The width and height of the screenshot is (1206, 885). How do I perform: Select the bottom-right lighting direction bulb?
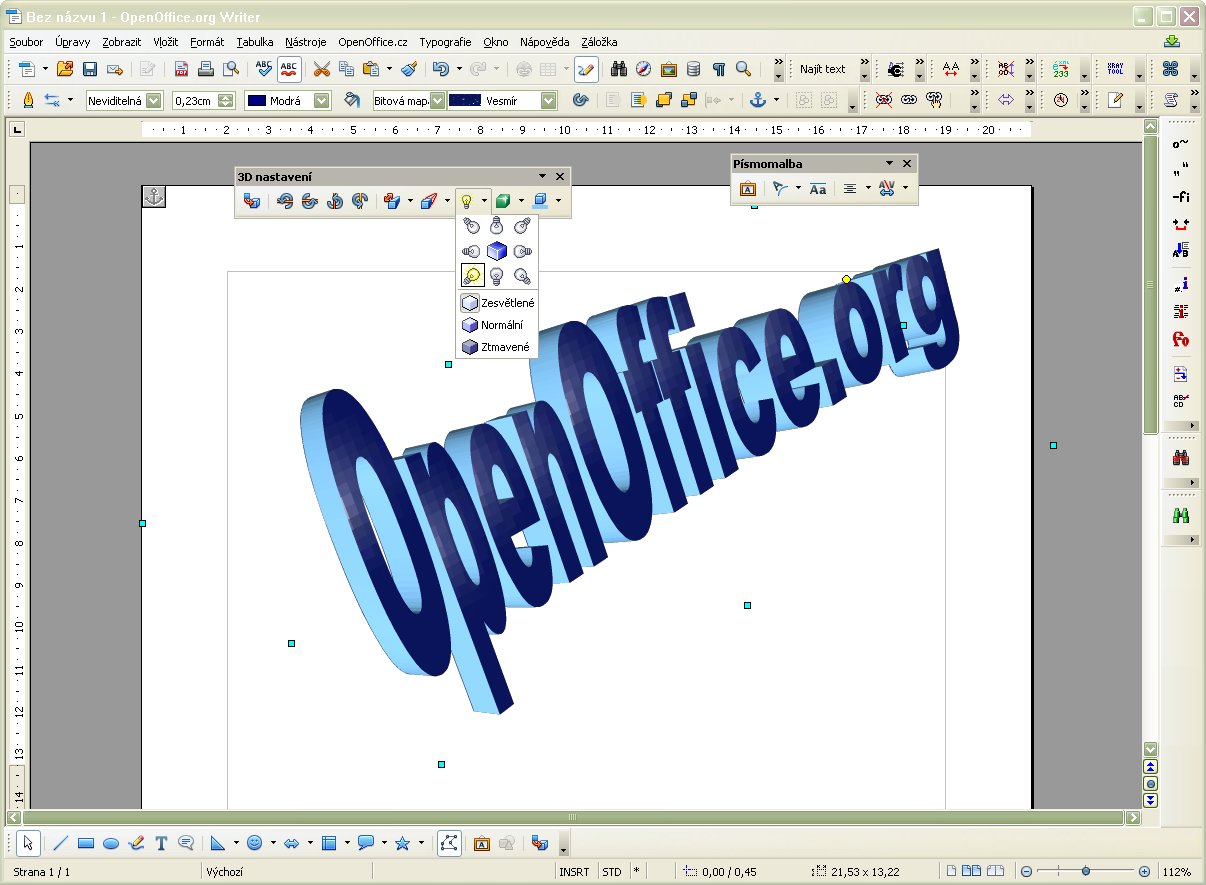click(521, 275)
